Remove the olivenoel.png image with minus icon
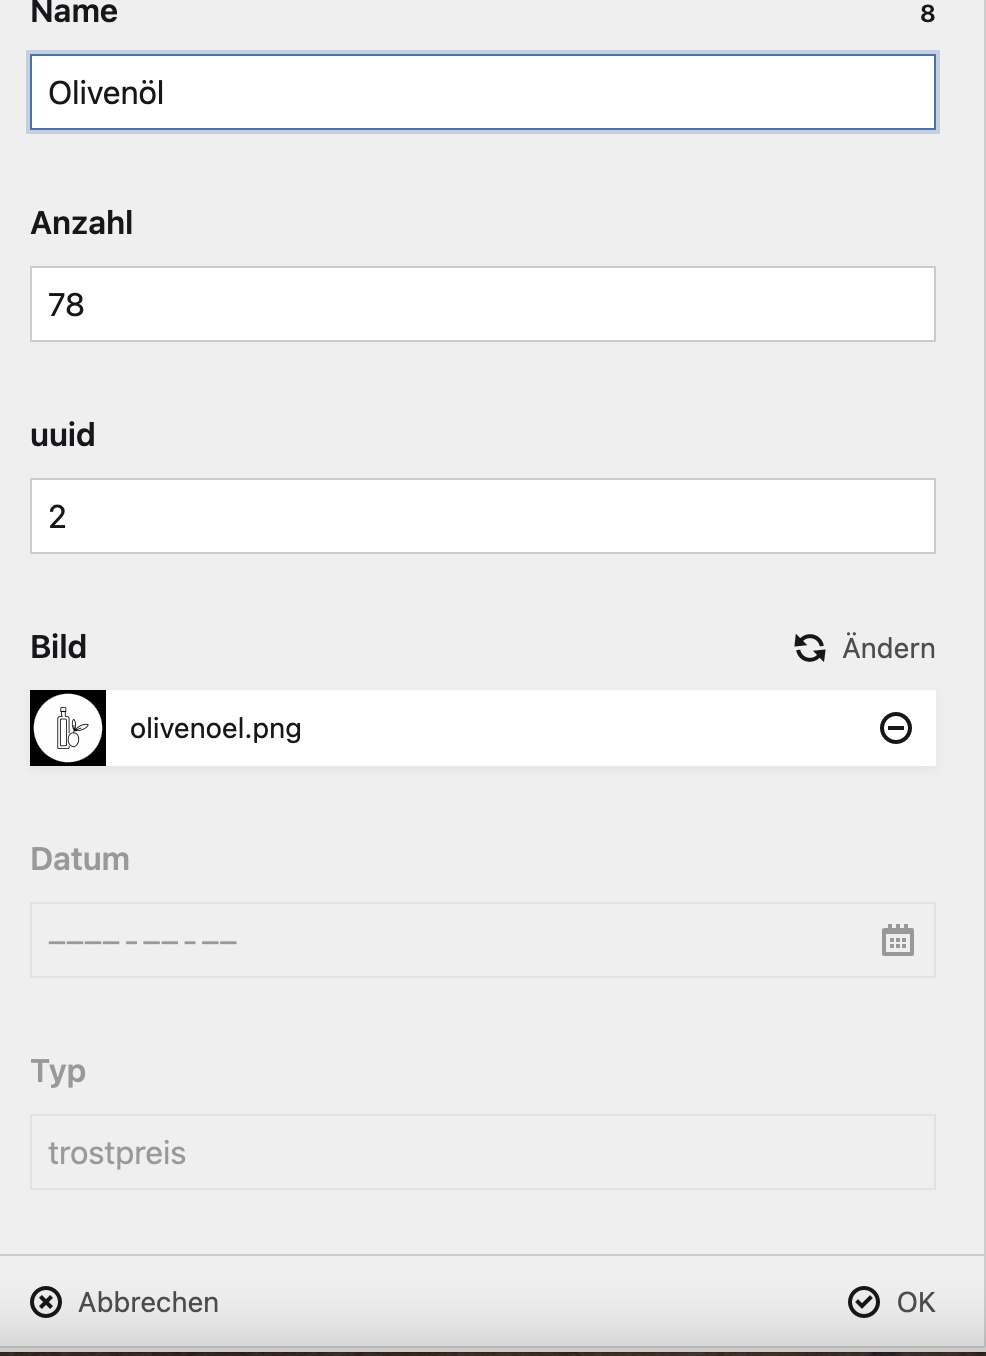986x1356 pixels. pos(895,728)
